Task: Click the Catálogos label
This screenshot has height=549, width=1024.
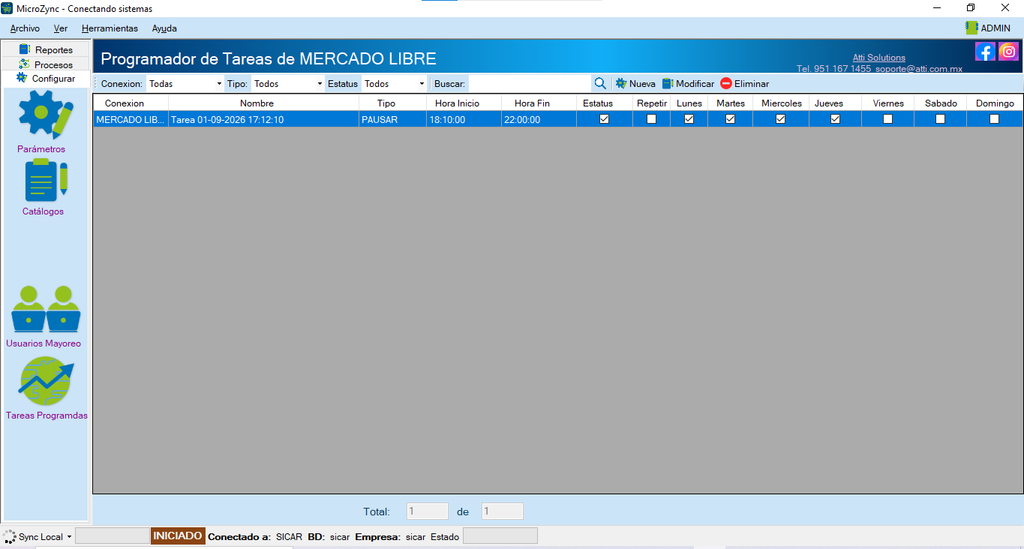Action: [43, 212]
